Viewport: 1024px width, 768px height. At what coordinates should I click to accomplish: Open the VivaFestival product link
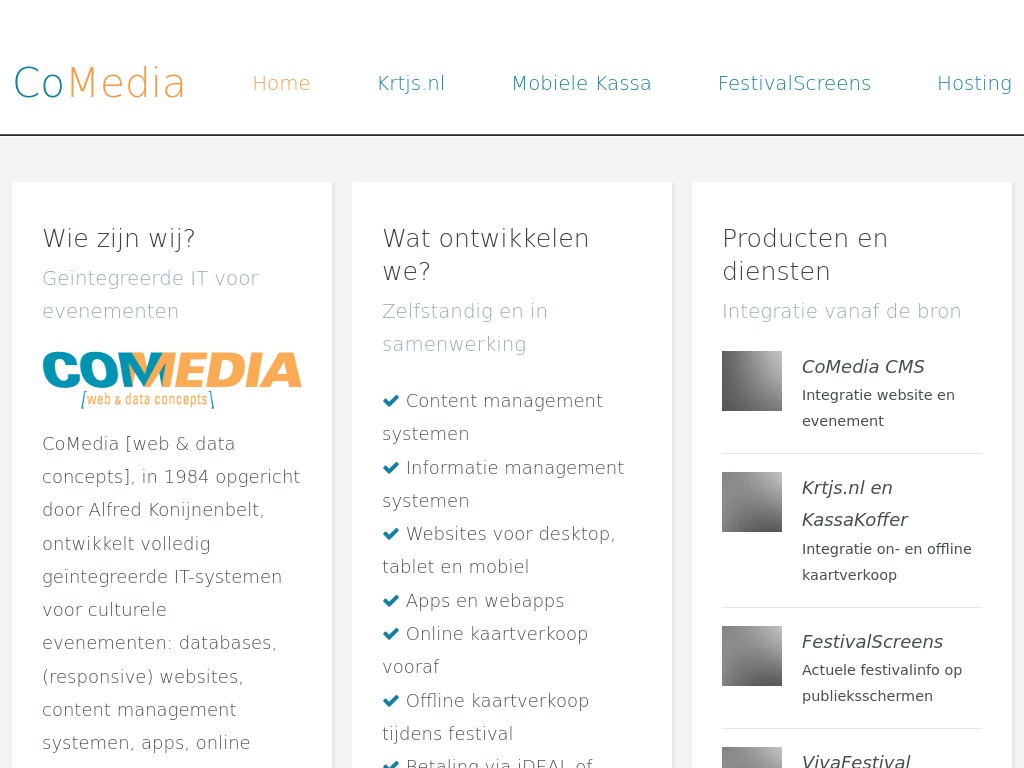point(855,761)
